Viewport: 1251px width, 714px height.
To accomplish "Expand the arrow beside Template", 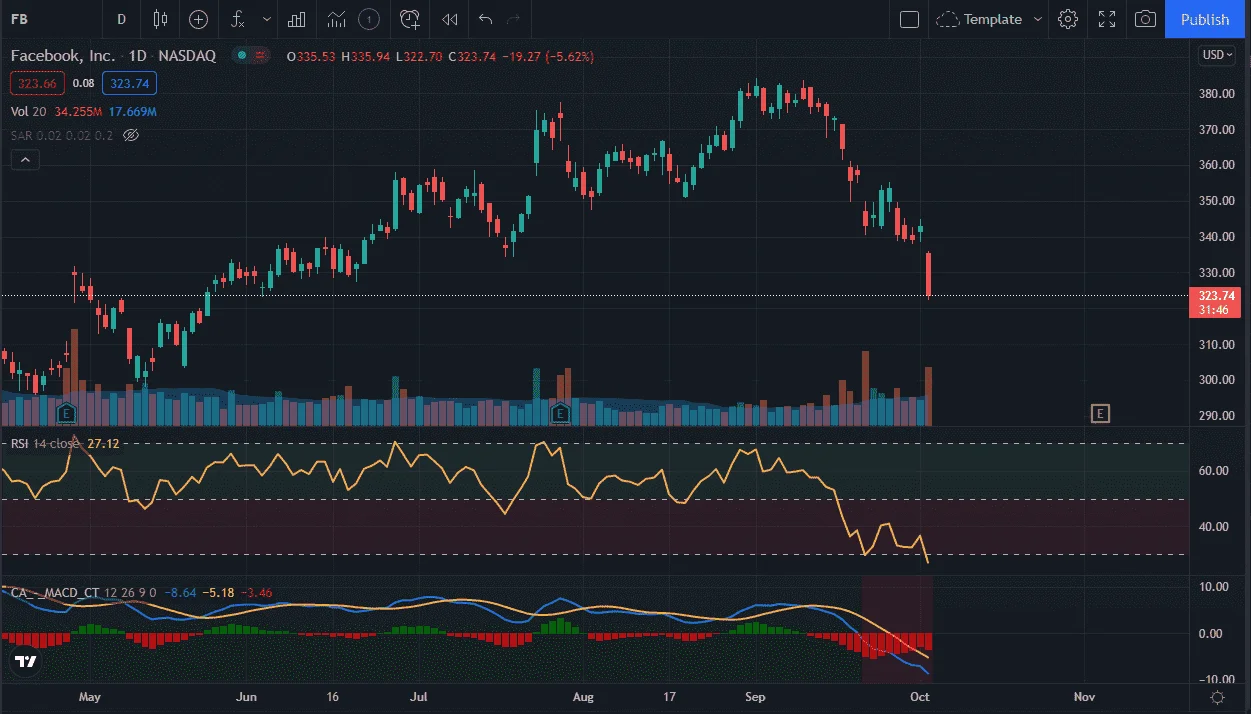I will click(x=1038, y=19).
